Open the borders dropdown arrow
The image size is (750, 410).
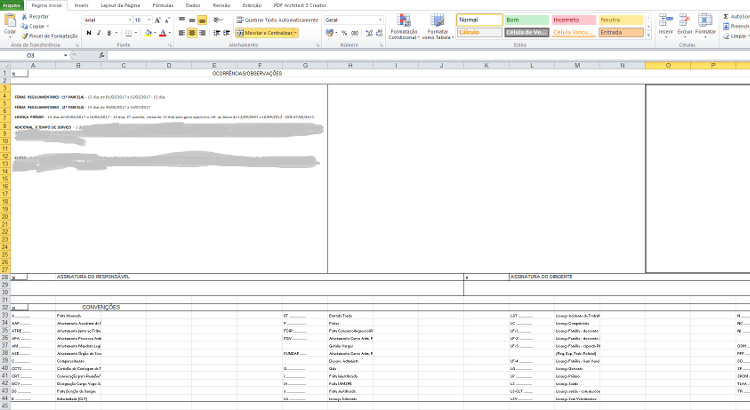pyautogui.click(x=136, y=33)
